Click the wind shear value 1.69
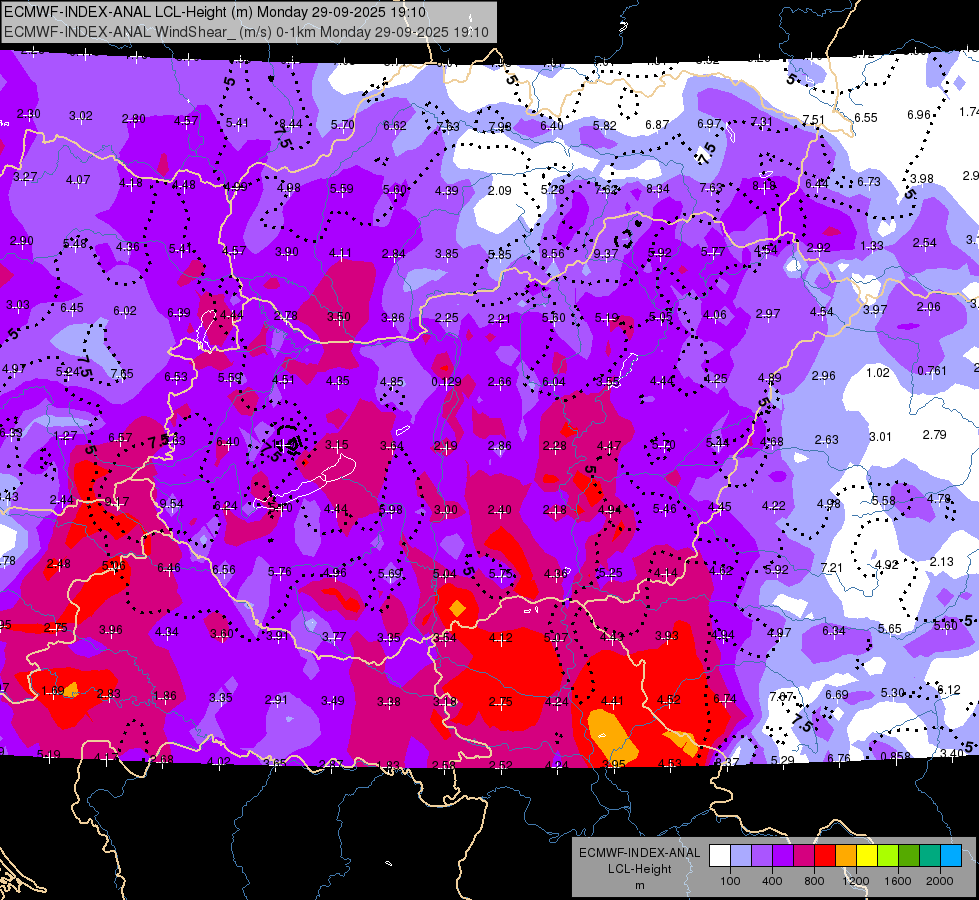This screenshot has height=900, width=979. coord(52,691)
